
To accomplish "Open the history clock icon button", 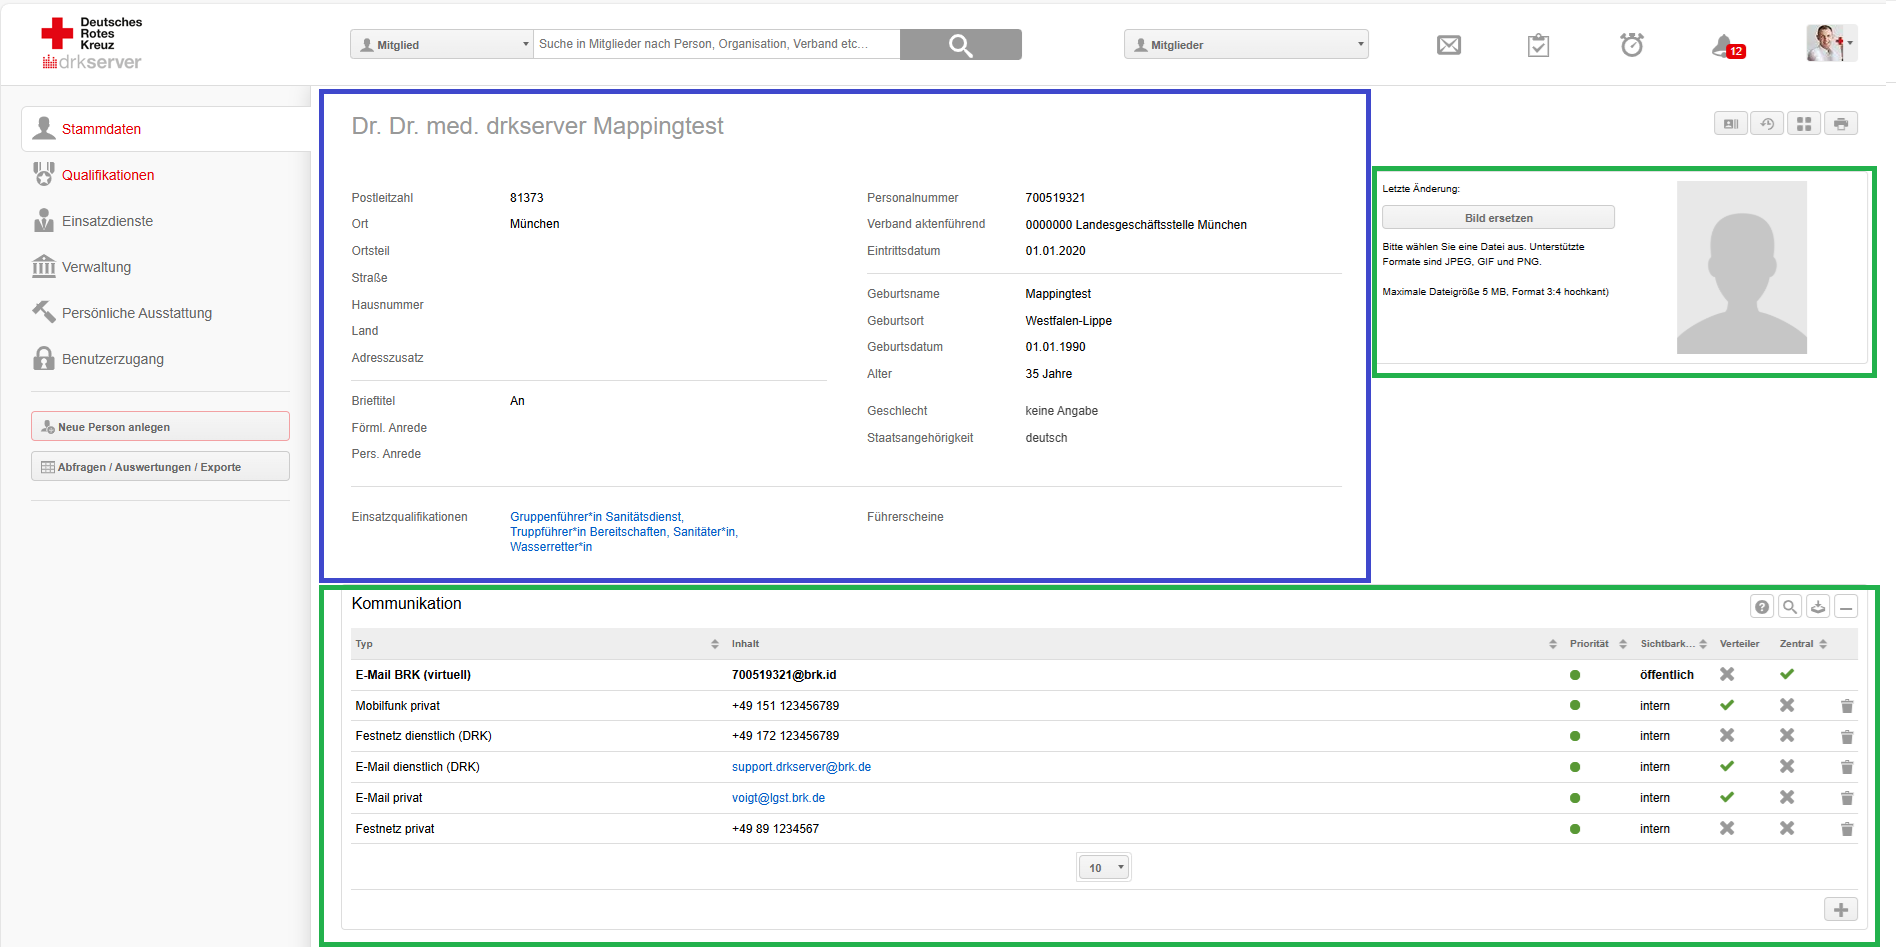I will pos(1767,124).
